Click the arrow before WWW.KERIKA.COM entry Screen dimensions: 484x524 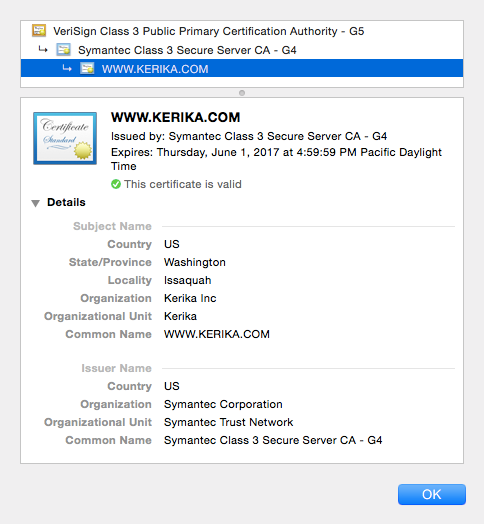pos(67,69)
